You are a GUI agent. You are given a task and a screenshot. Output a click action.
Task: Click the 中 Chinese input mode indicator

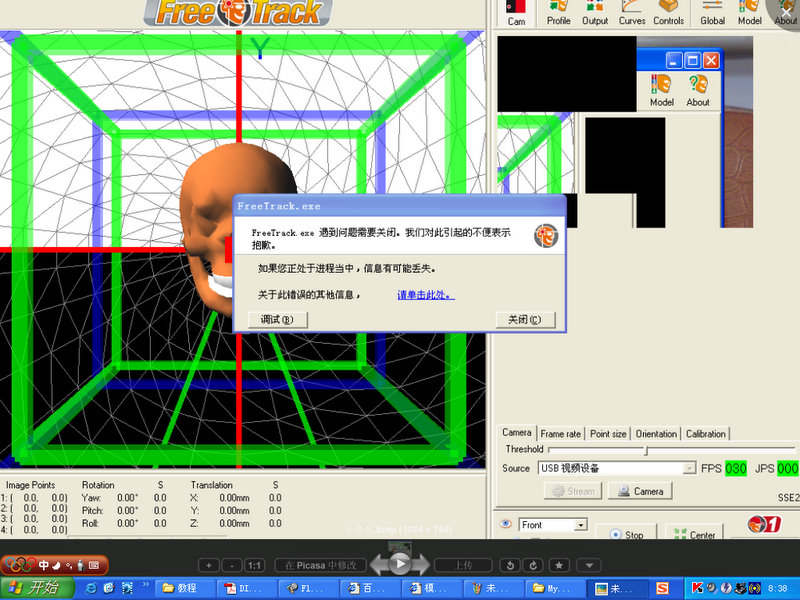point(43,565)
